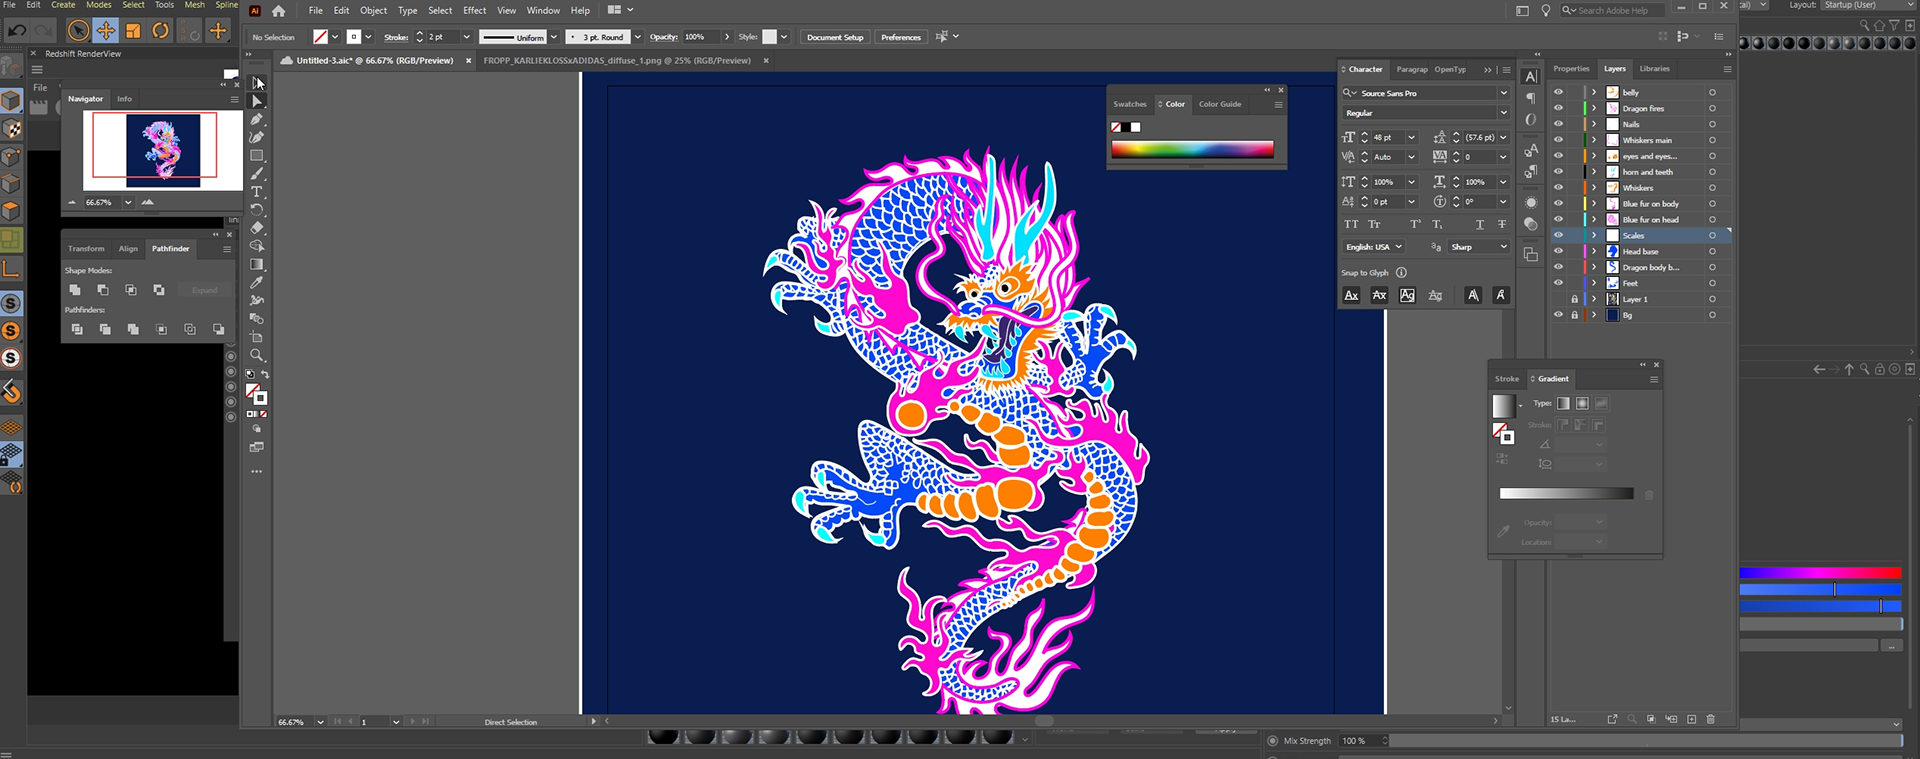Image resolution: width=1920 pixels, height=759 pixels.
Task: Click Navigator thumbnail preview
Action: tap(163, 149)
